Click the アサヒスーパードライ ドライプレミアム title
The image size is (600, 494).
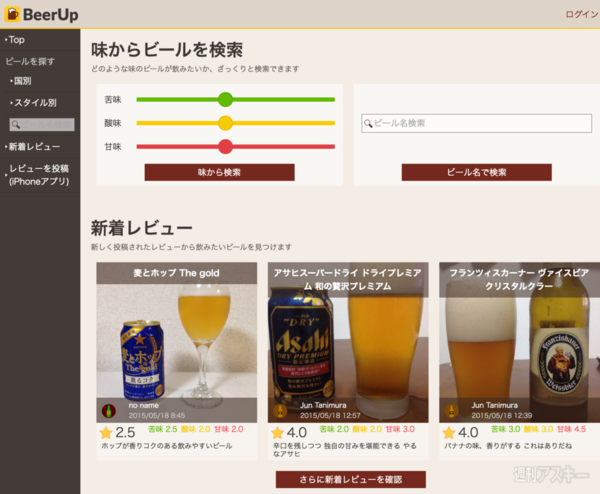point(347,279)
